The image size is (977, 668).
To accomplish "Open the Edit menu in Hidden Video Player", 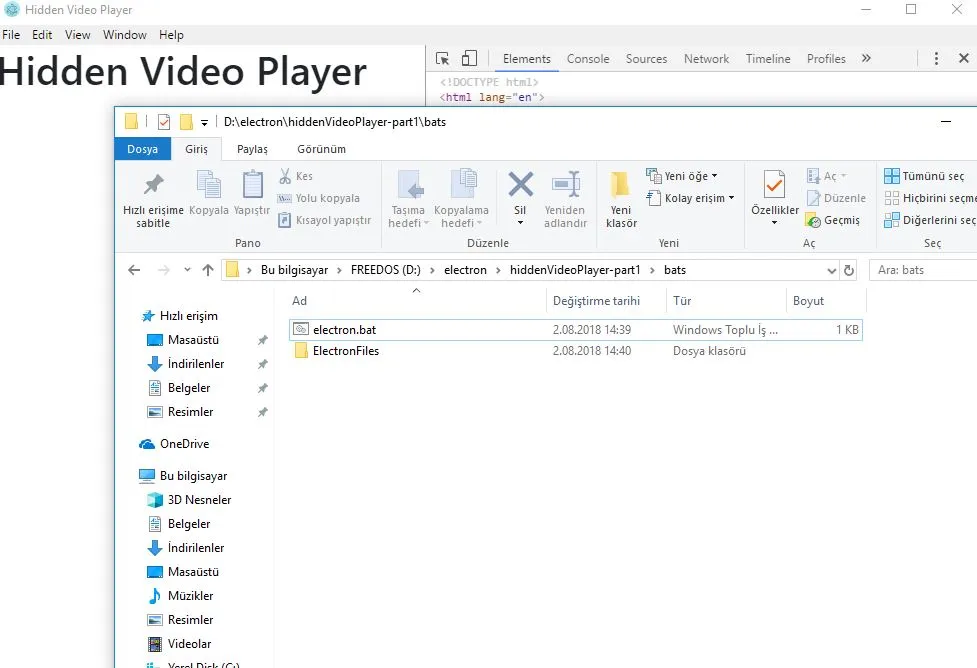I will 42,35.
